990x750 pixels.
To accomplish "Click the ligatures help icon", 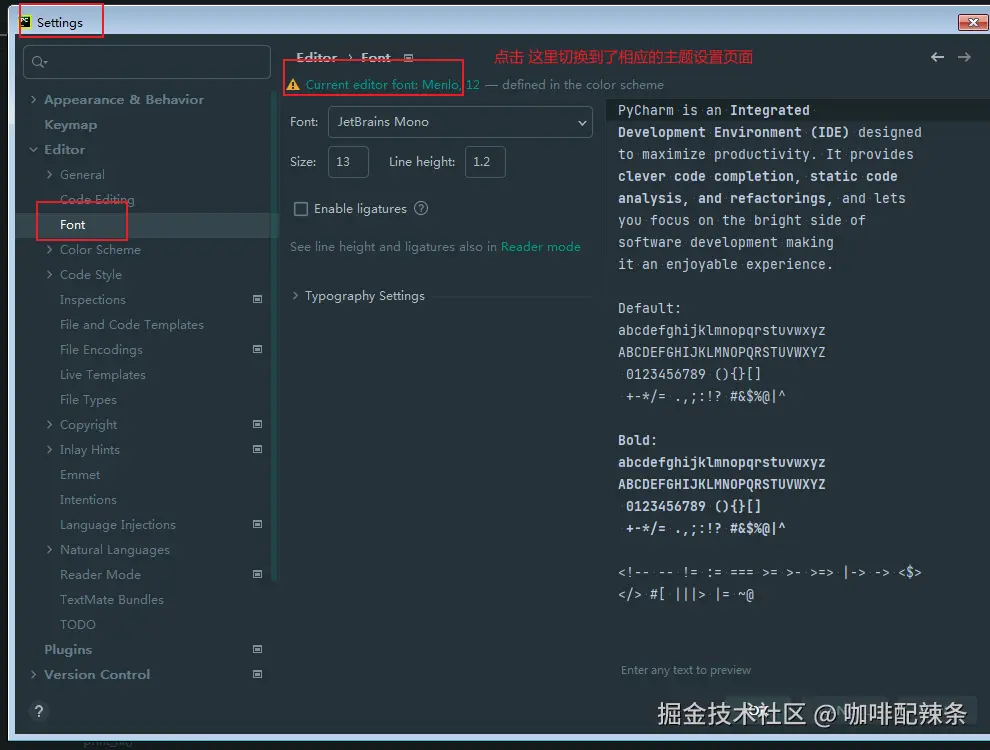I will pyautogui.click(x=421, y=208).
